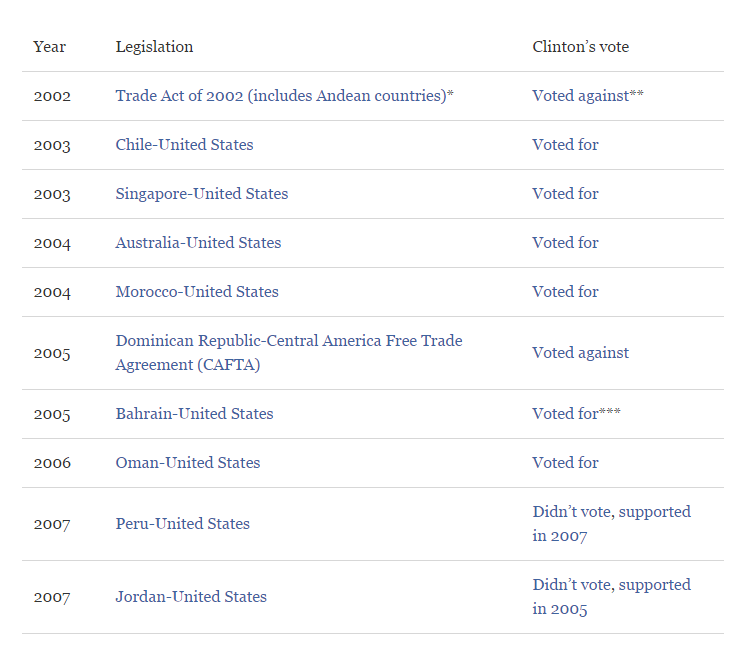Open 'Voted for' in the Oman row
The image size is (740, 662).
565,463
